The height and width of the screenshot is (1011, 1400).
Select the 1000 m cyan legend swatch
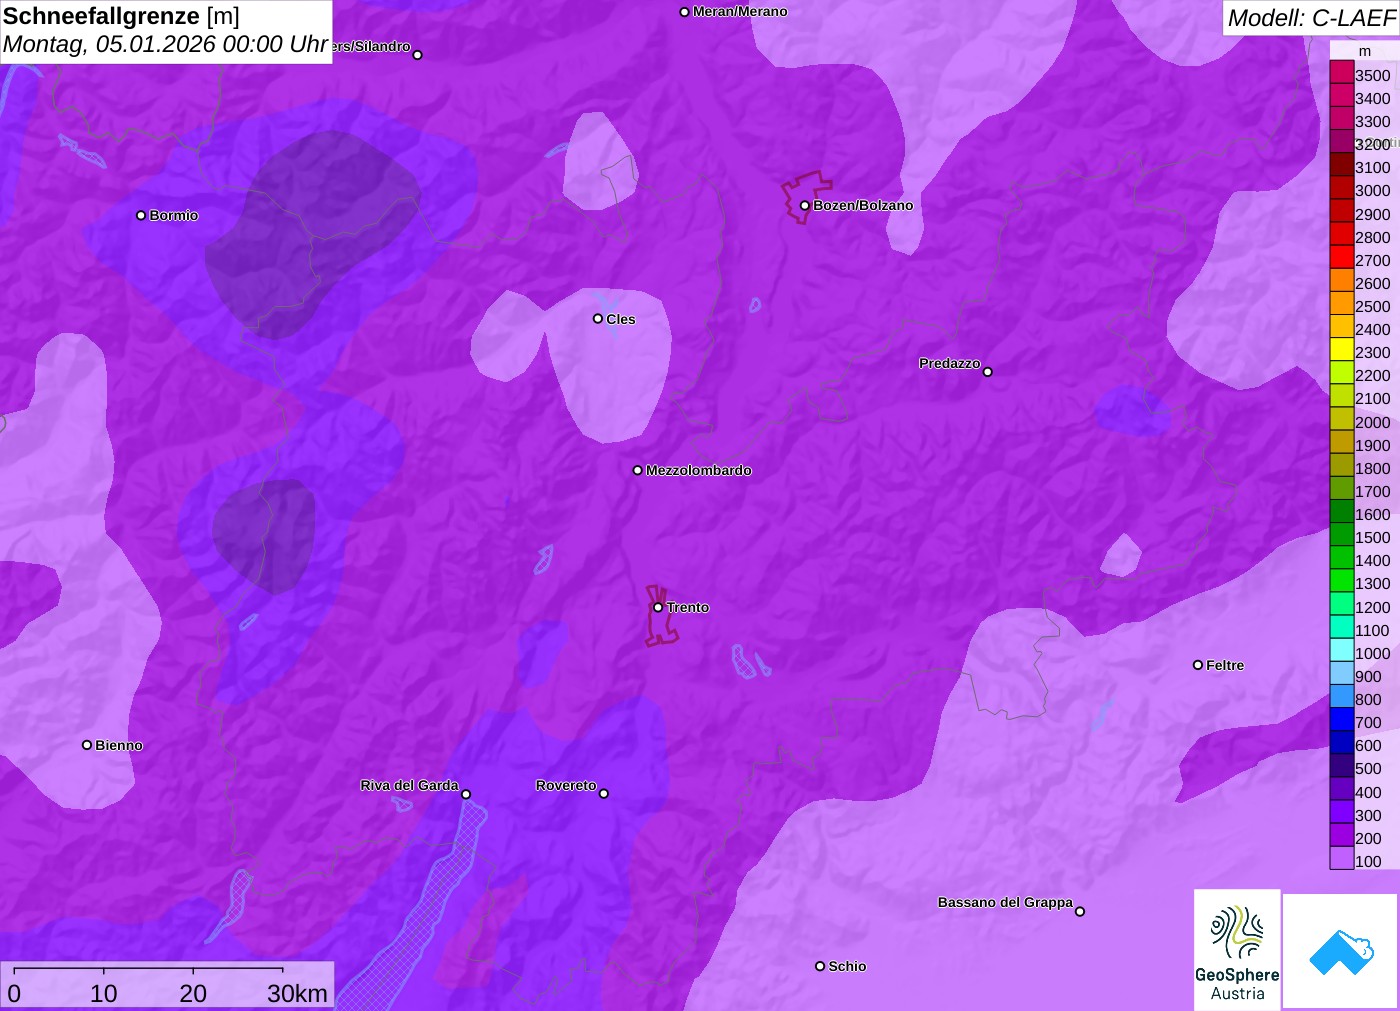[1342, 652]
